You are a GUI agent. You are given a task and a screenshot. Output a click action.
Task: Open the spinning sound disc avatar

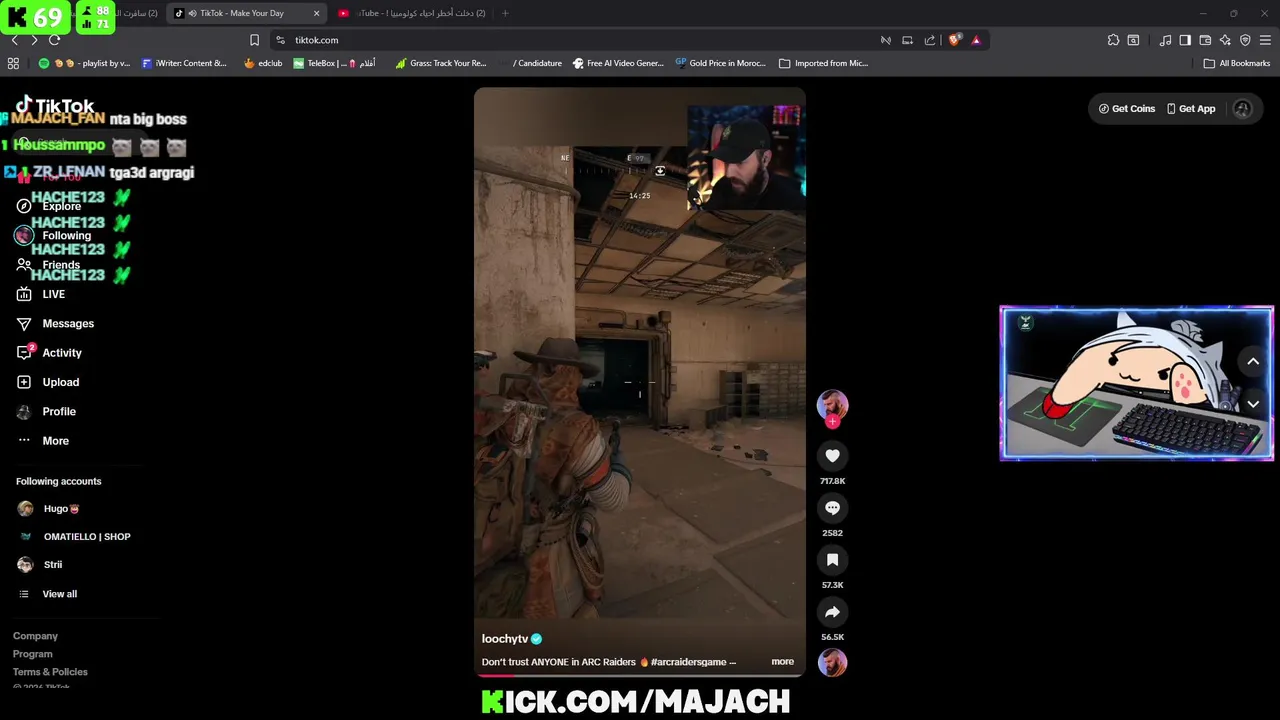point(832,662)
